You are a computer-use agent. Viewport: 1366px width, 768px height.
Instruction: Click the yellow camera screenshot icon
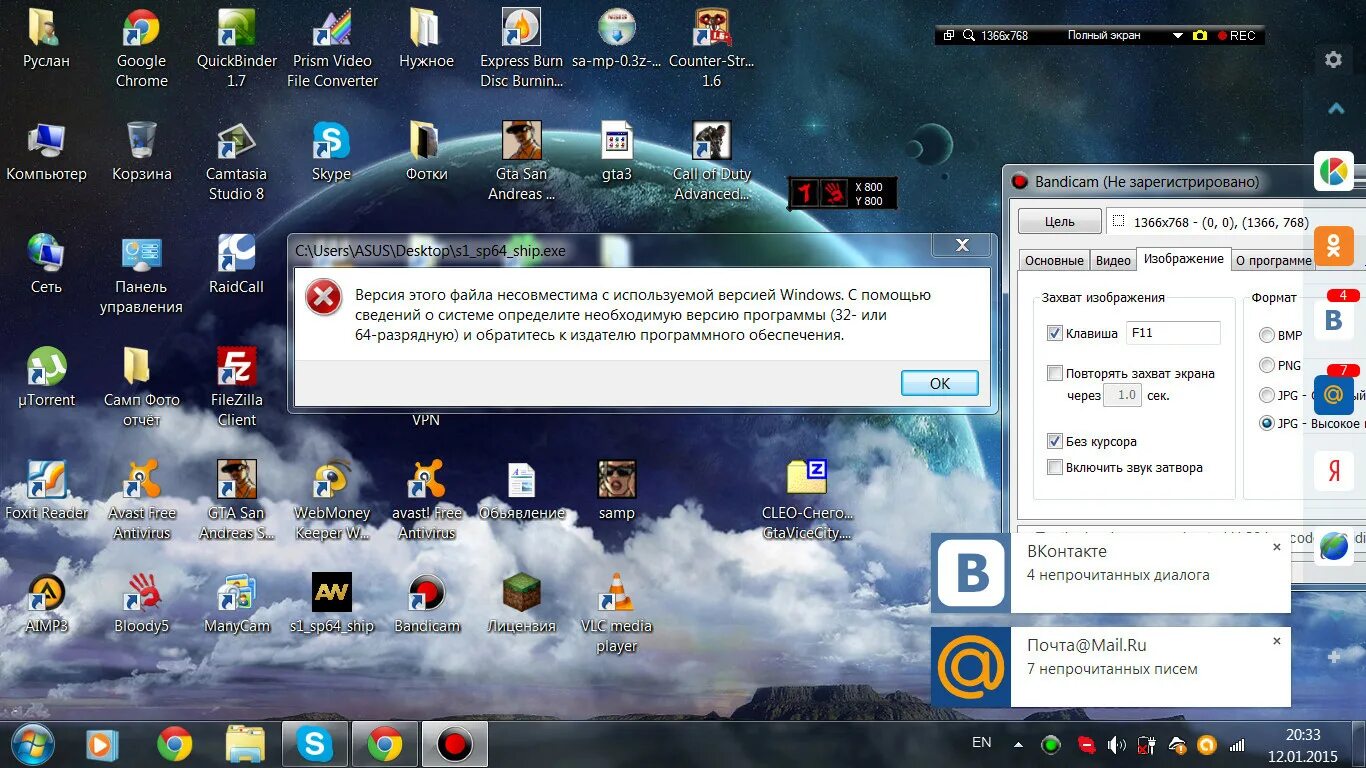[x=1200, y=35]
